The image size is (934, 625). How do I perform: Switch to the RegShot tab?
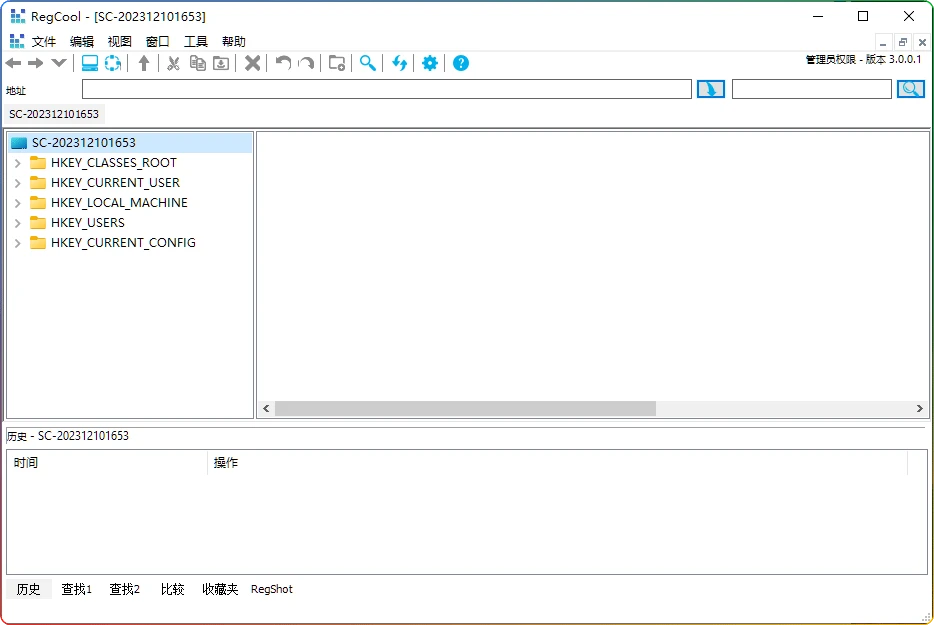coord(271,589)
